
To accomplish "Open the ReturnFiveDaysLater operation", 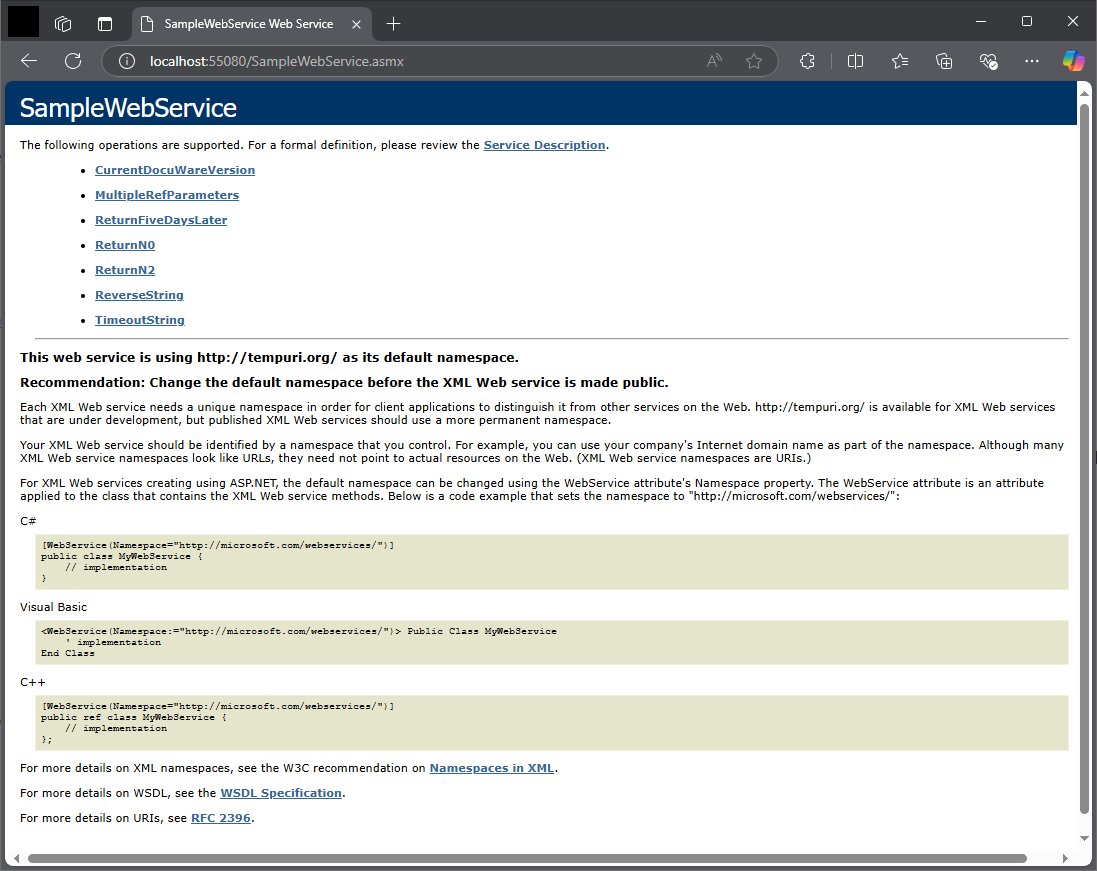I will pos(161,220).
